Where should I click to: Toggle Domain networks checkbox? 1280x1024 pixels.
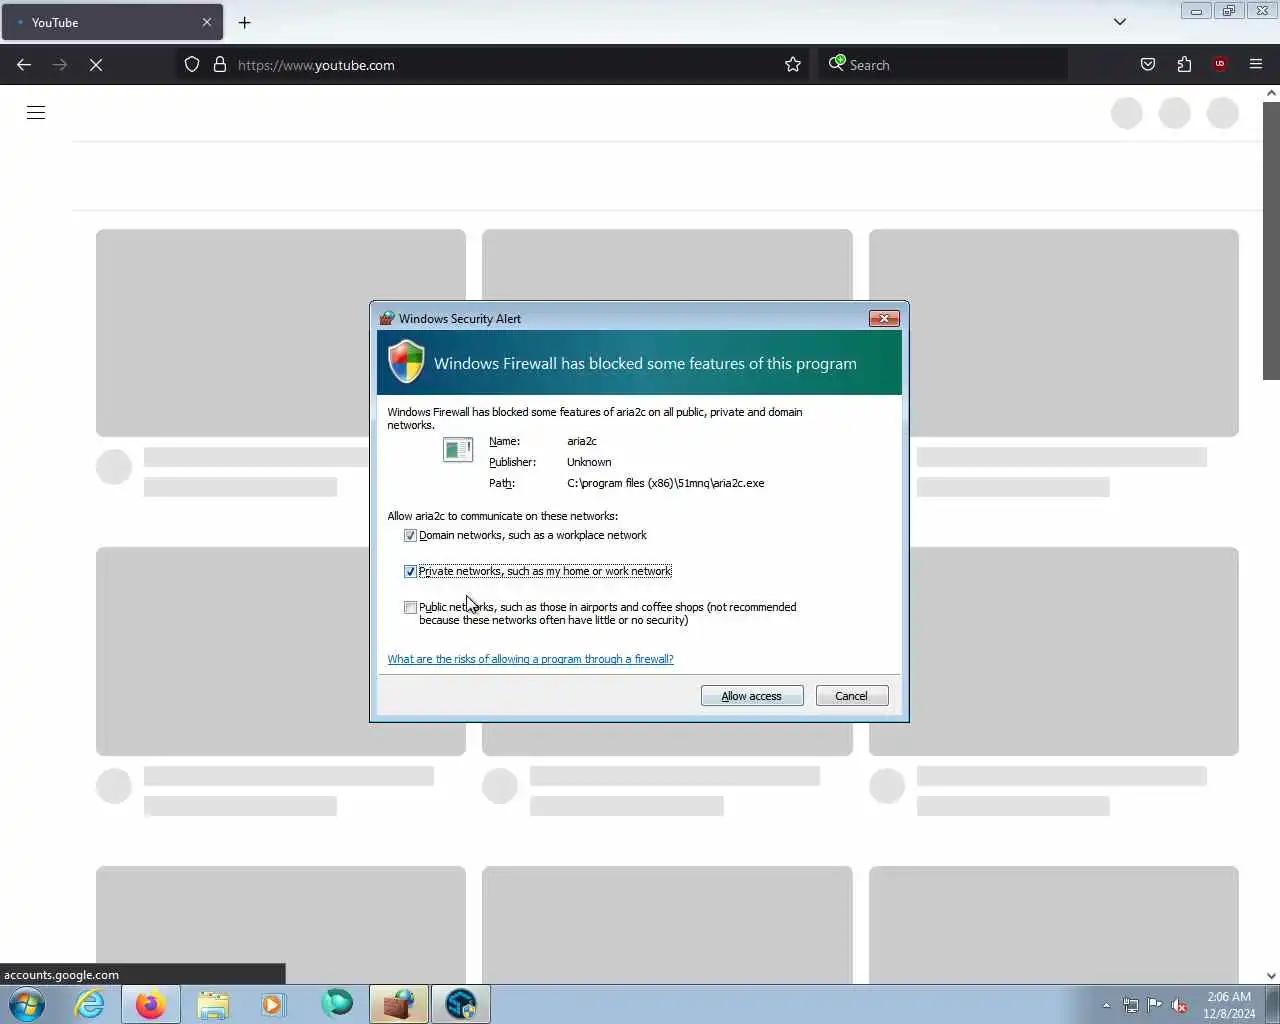(410, 536)
